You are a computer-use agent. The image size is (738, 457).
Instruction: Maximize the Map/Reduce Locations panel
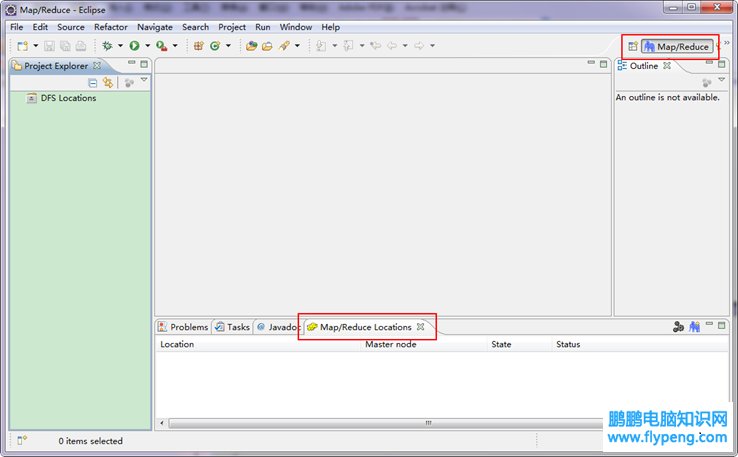722,325
